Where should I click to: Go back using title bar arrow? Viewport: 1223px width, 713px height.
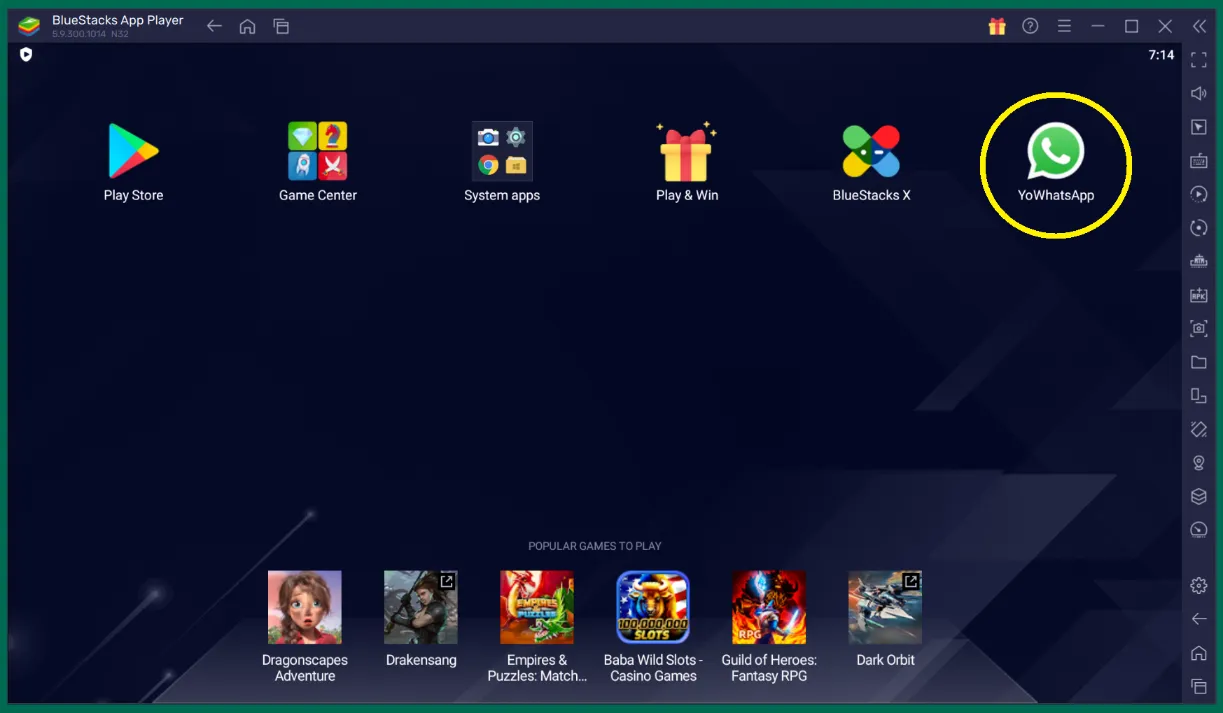tap(214, 26)
